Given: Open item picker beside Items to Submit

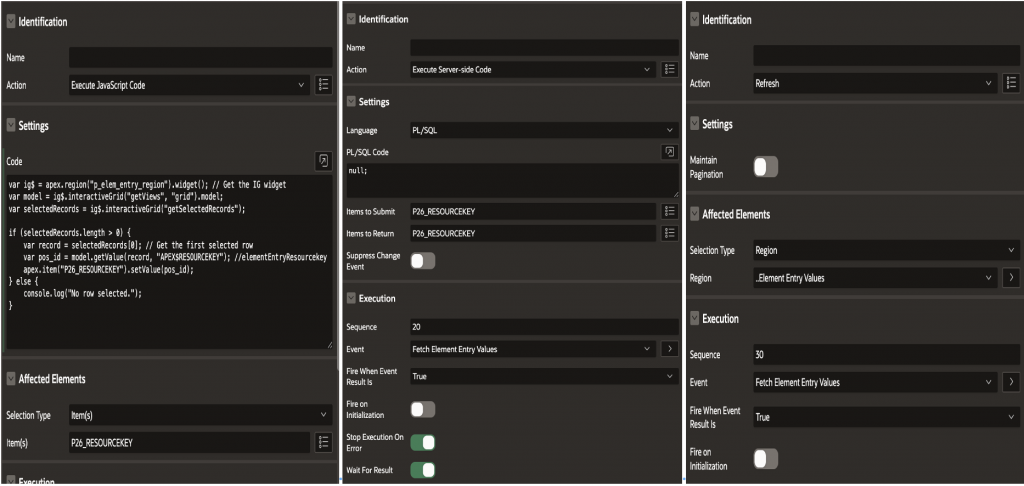Looking at the screenshot, I should tap(669, 211).
